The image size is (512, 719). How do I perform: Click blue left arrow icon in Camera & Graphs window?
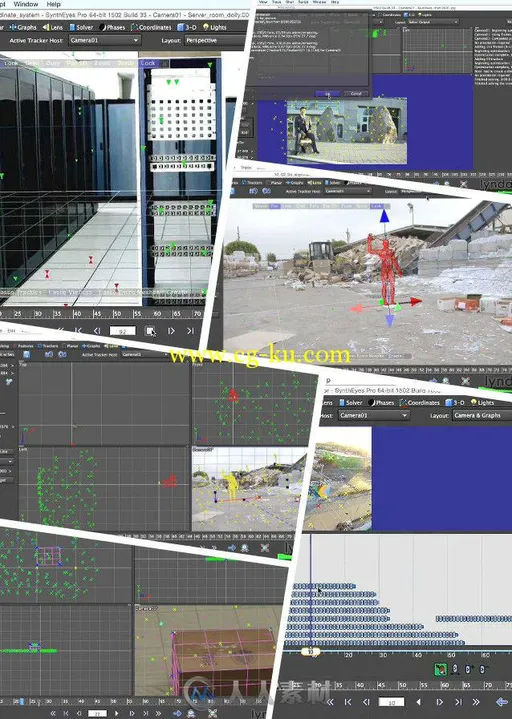502,702
